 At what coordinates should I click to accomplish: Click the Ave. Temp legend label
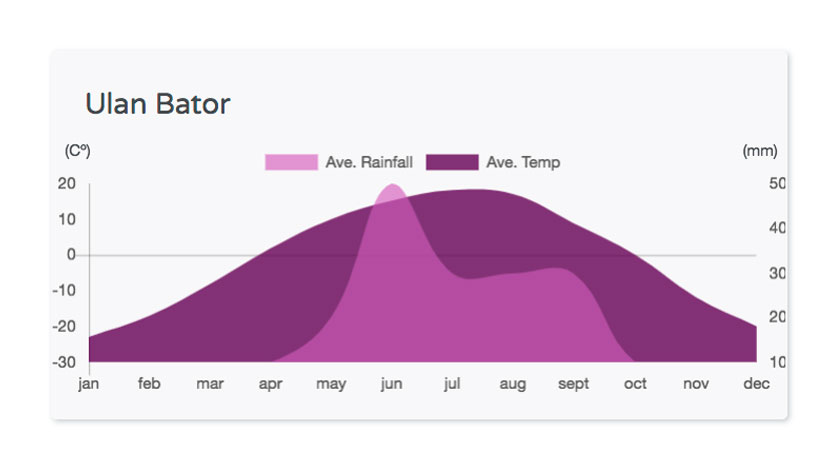[x=523, y=162]
